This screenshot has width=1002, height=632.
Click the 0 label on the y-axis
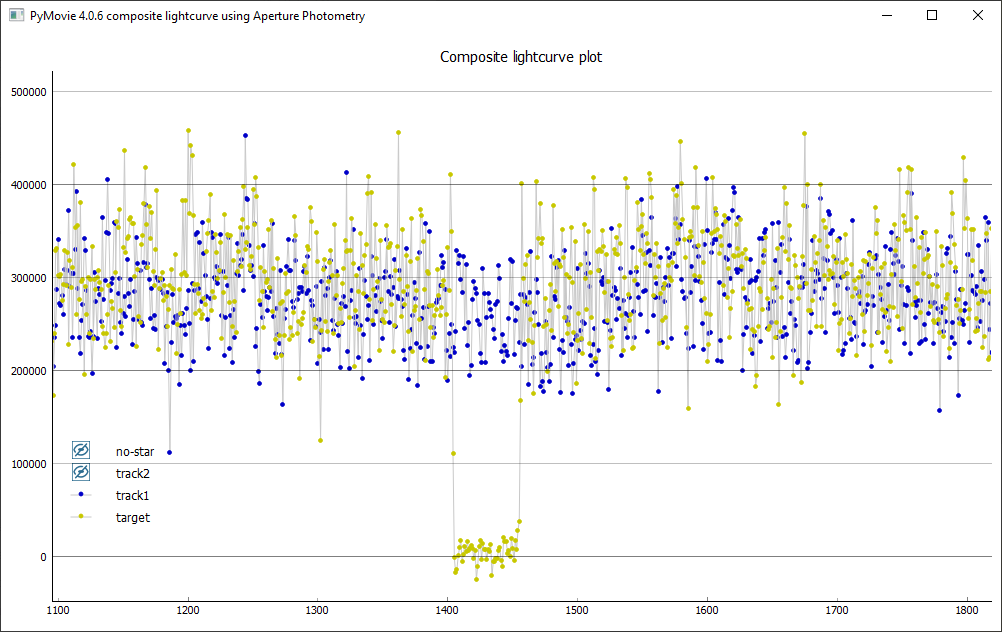[x=42, y=557]
